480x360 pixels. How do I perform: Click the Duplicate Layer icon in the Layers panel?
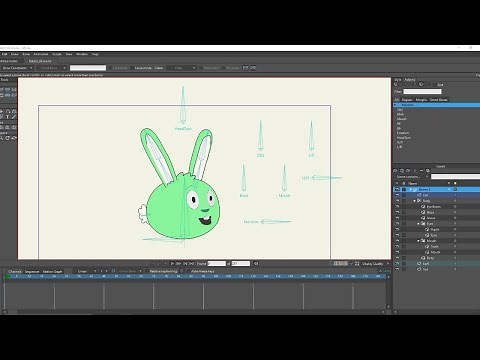(402, 171)
